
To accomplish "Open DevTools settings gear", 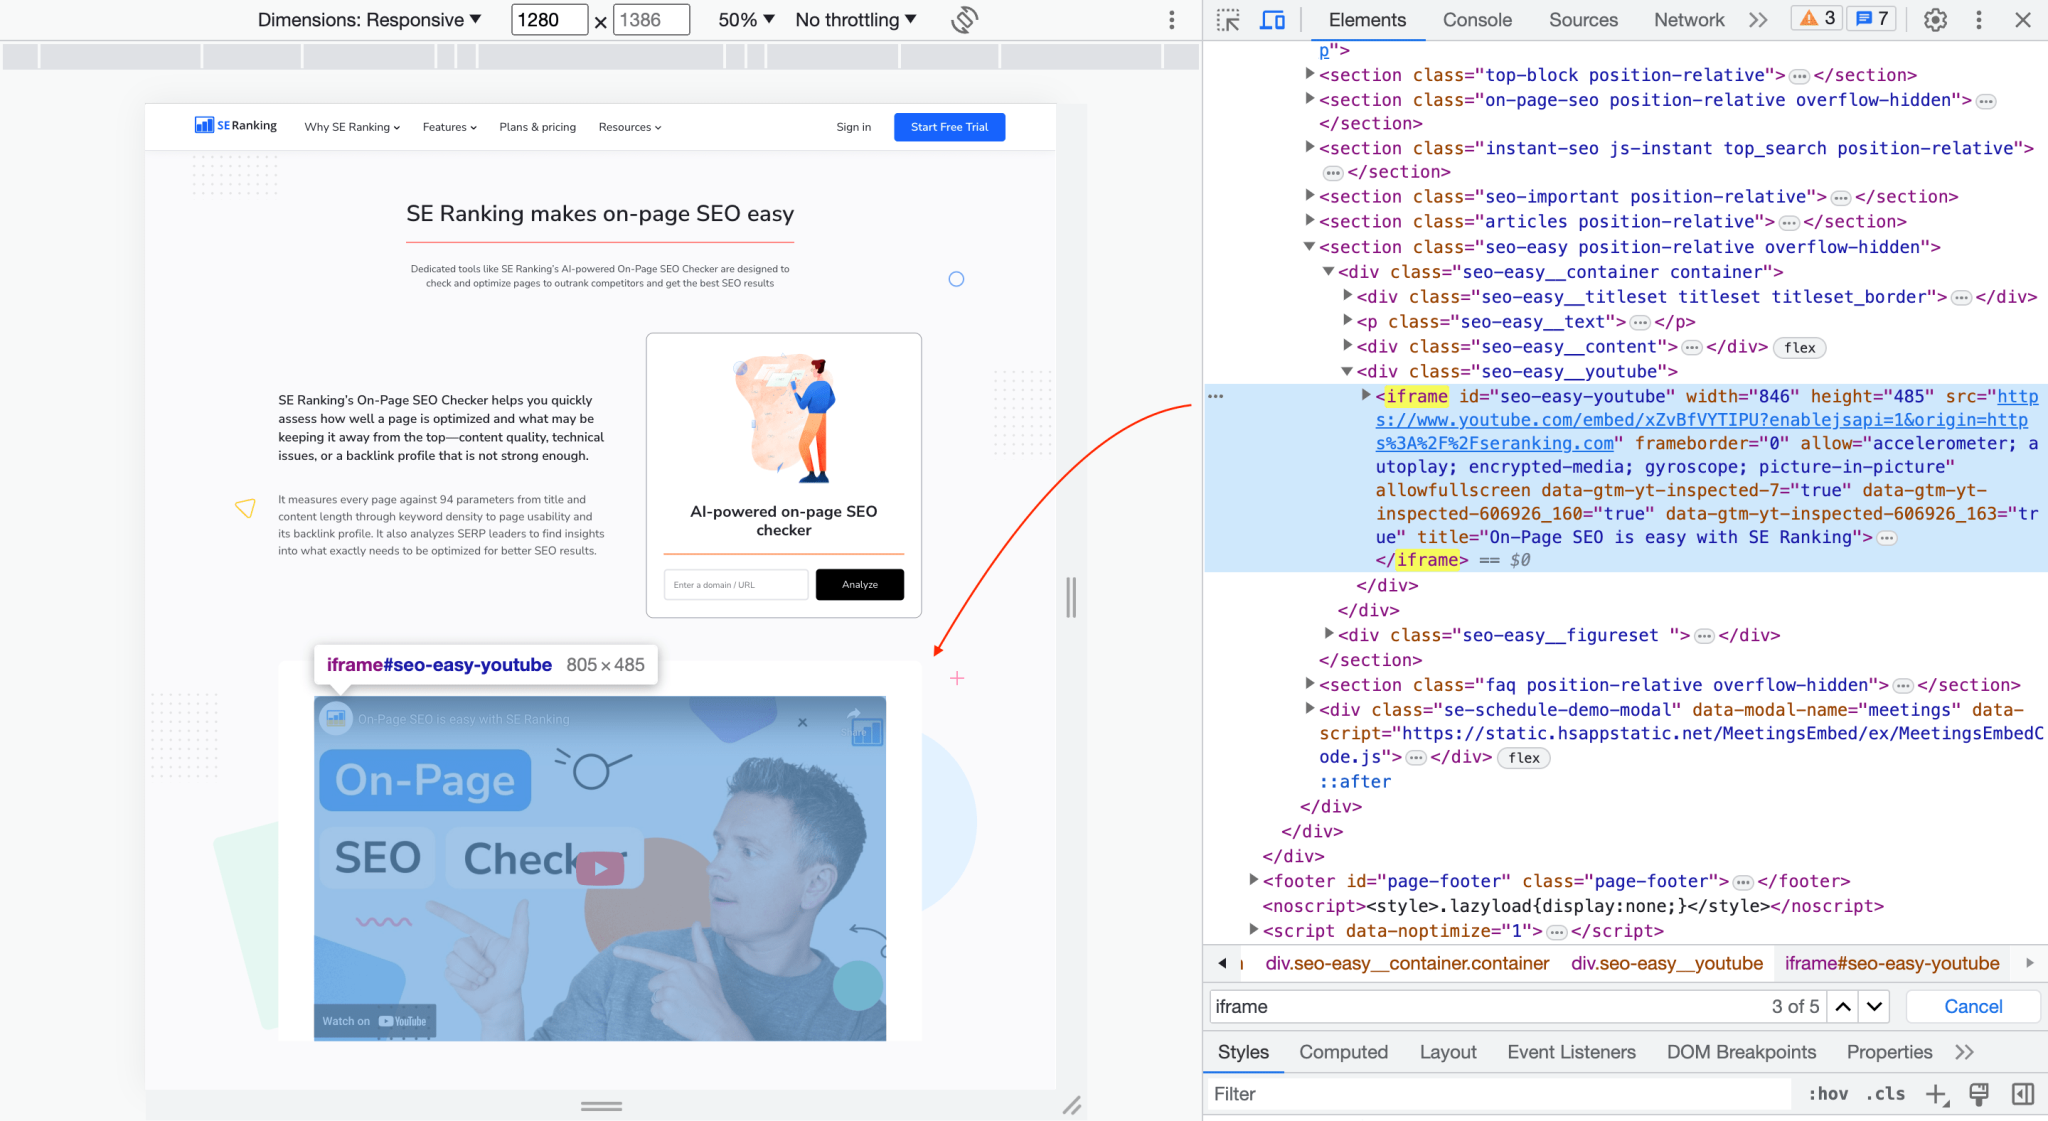I will pos(1936,19).
